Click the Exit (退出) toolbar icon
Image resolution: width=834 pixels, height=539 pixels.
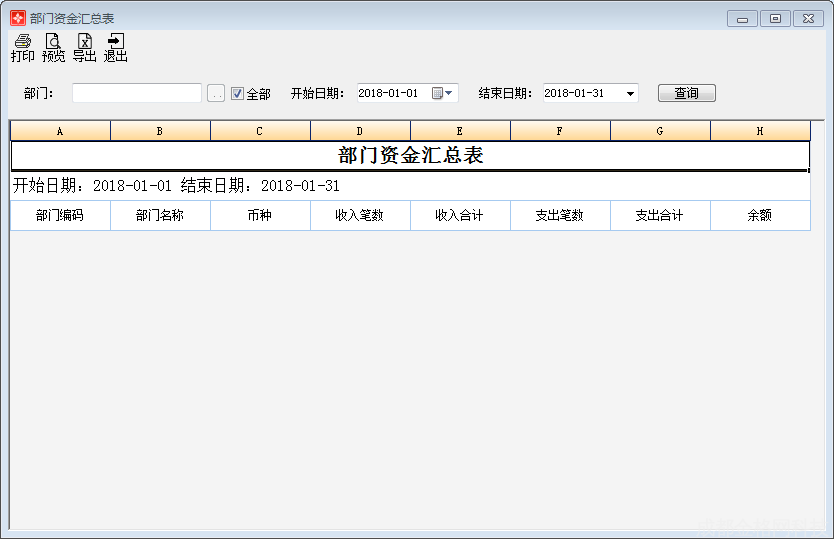[115, 47]
